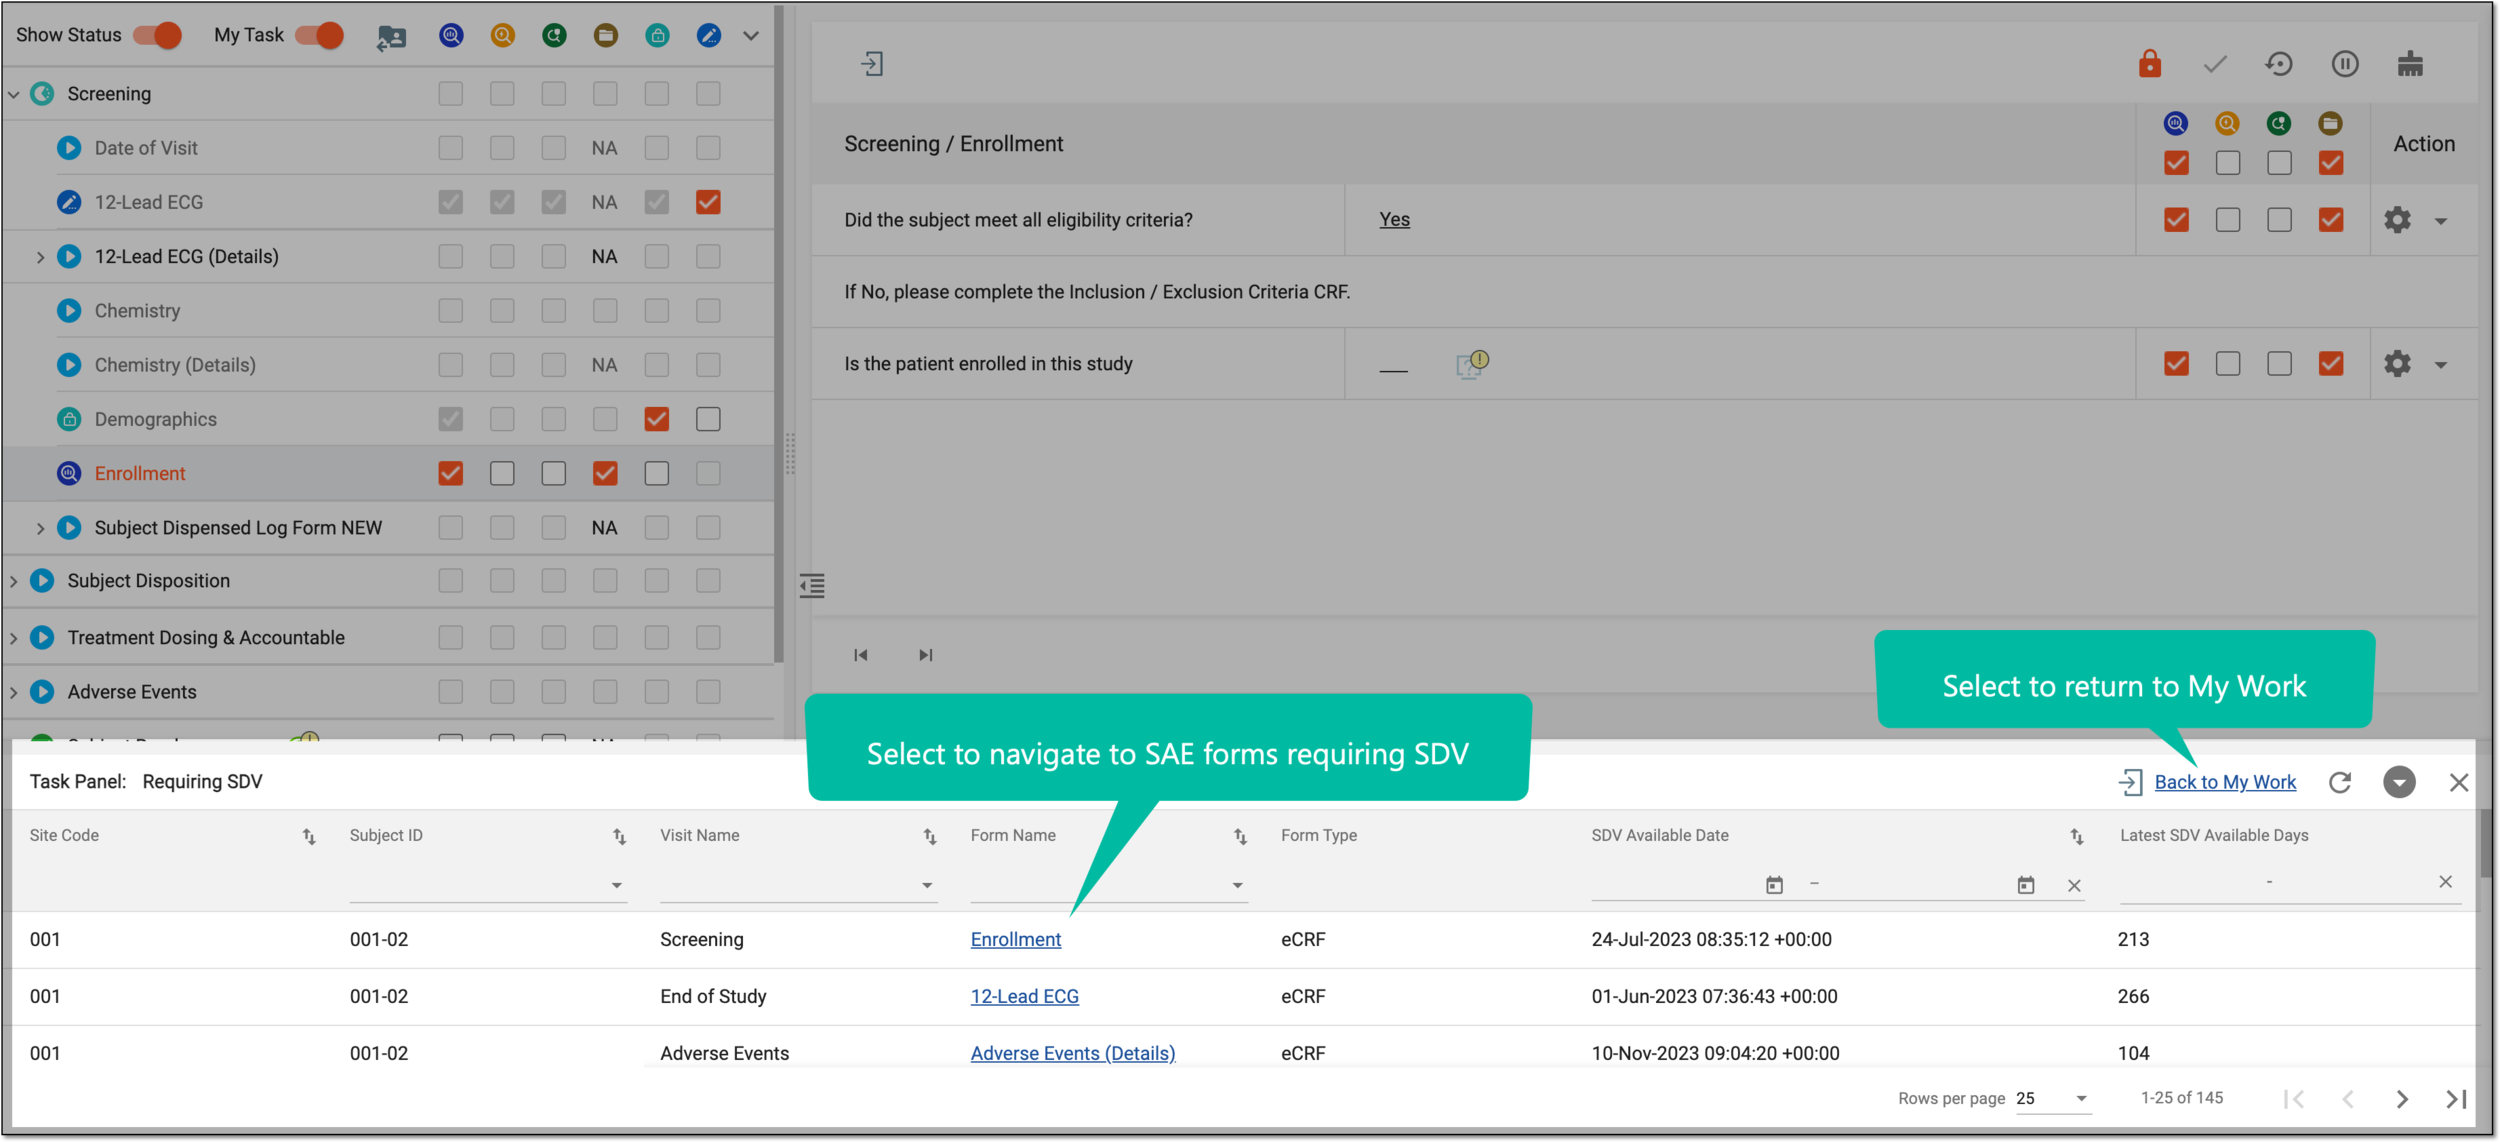
Task: Open the Enrollment form link in task table
Action: (1016, 939)
